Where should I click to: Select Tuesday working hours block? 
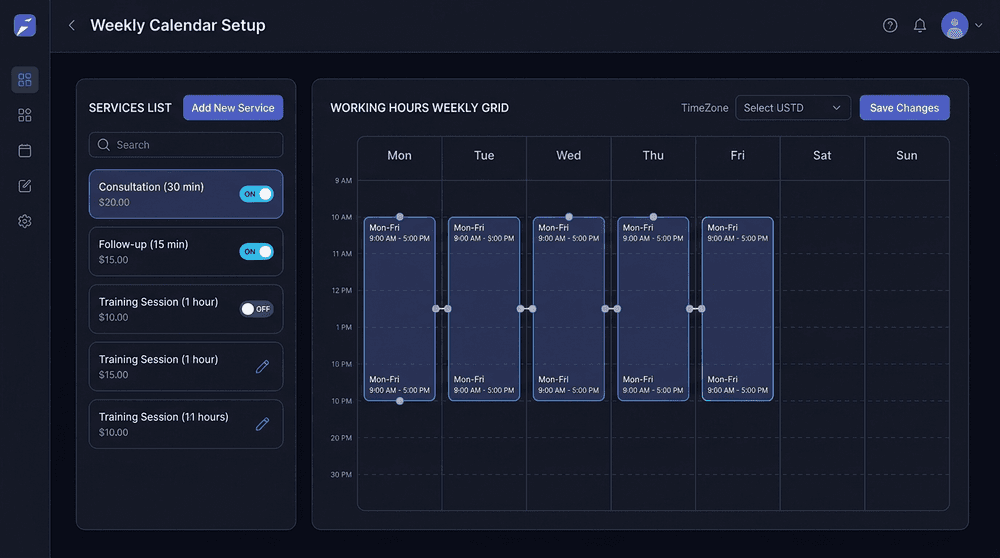click(x=484, y=309)
